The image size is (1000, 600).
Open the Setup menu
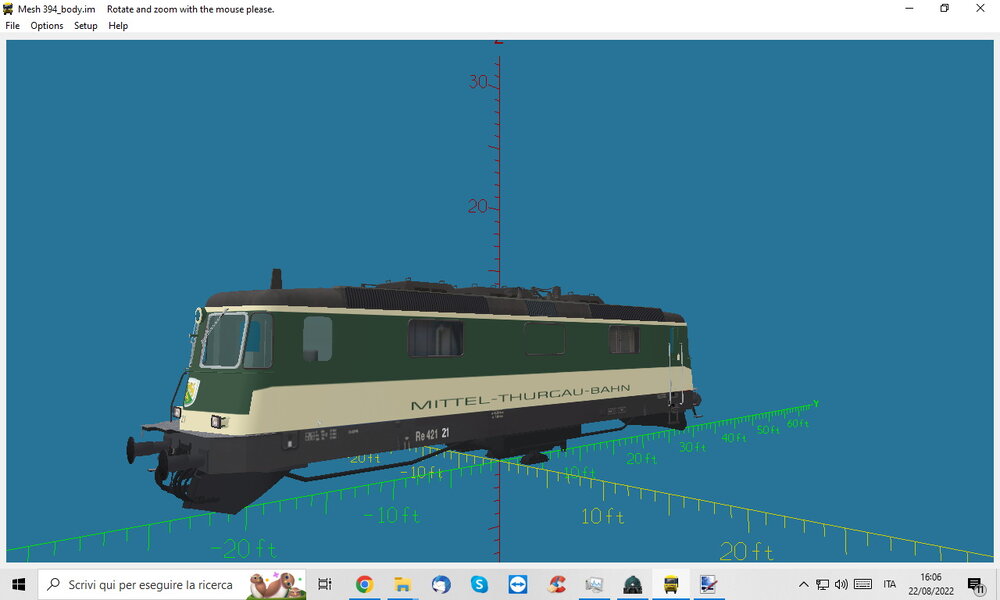[x=85, y=26]
